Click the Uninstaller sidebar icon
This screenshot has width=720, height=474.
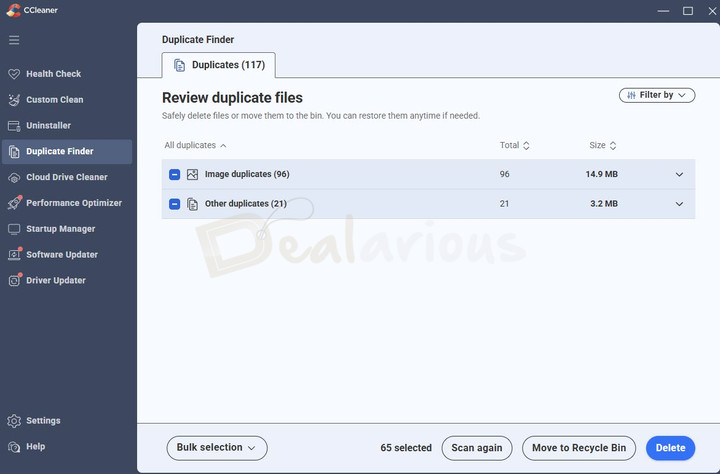pyautogui.click(x=14, y=126)
